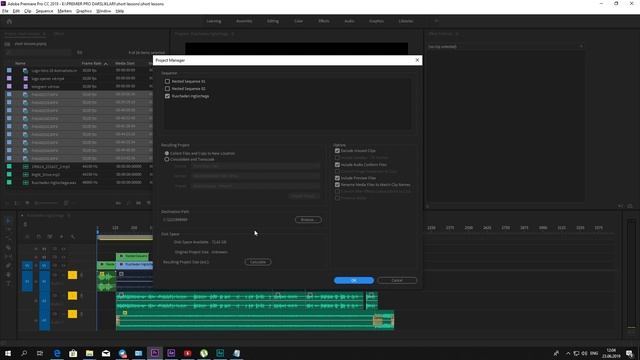Click the second yellow audio track button
This screenshot has width=640, height=360.
pyautogui.click(x=72, y=295)
